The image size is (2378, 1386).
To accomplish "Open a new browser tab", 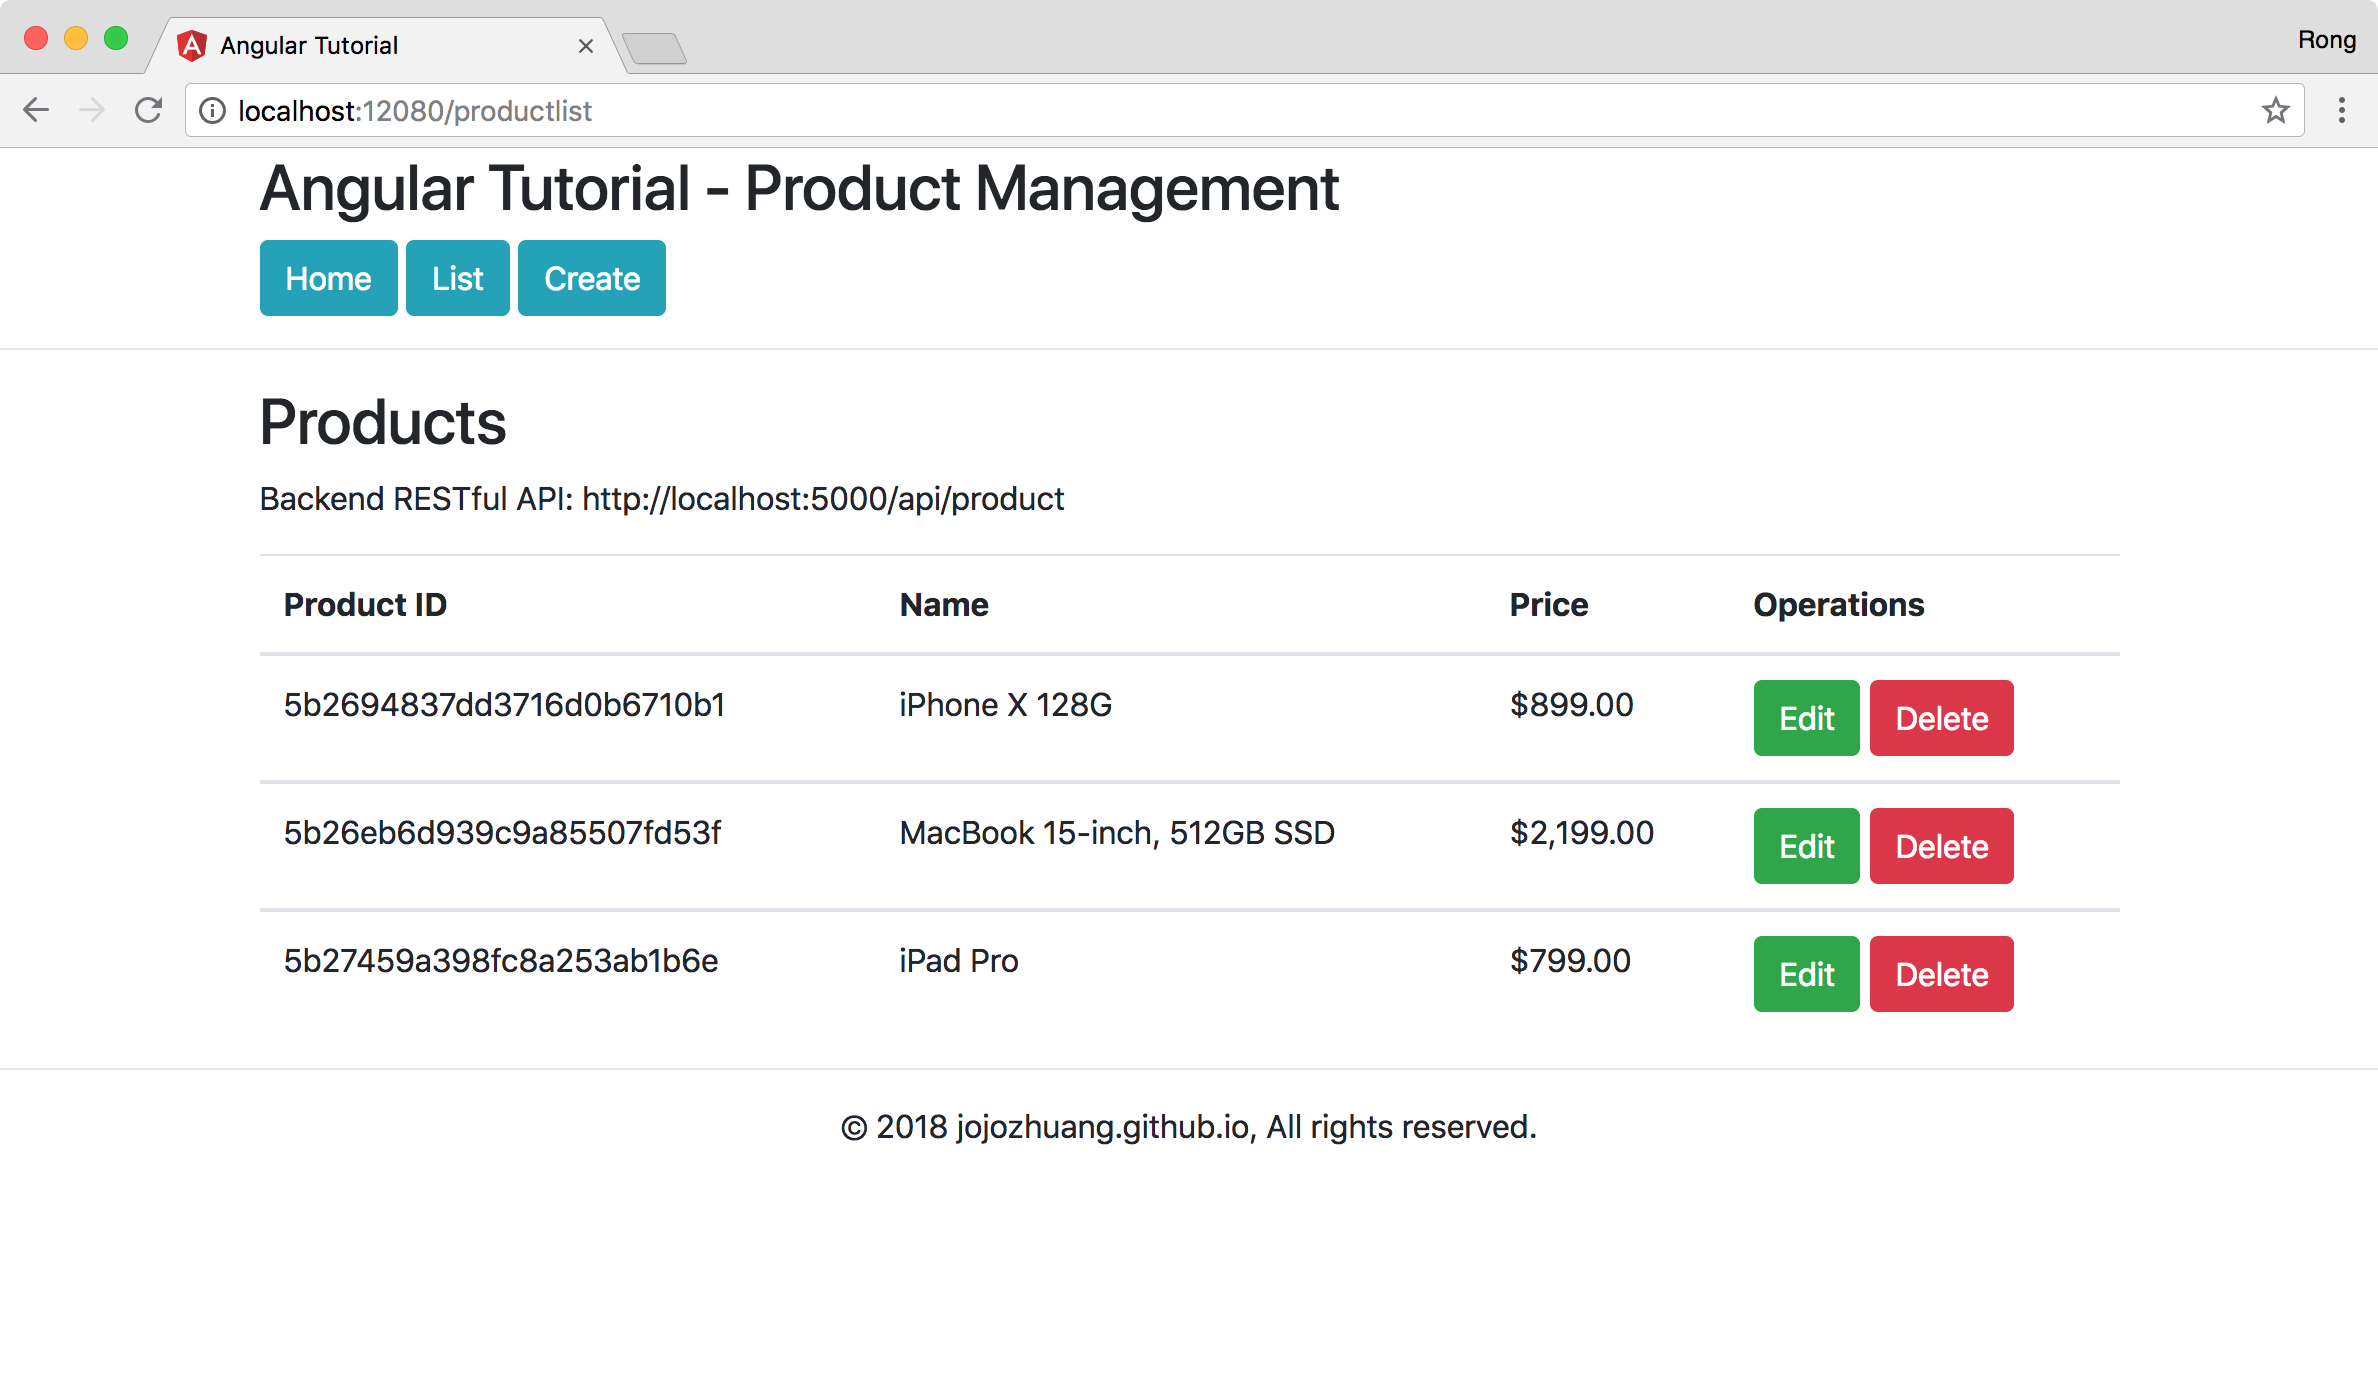I will pyautogui.click(x=654, y=48).
